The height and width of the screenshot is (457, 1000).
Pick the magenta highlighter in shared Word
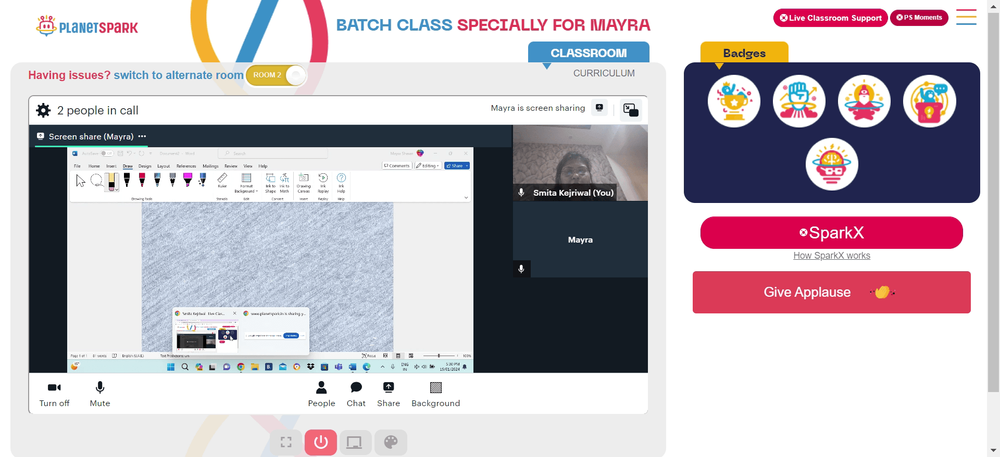pos(188,180)
